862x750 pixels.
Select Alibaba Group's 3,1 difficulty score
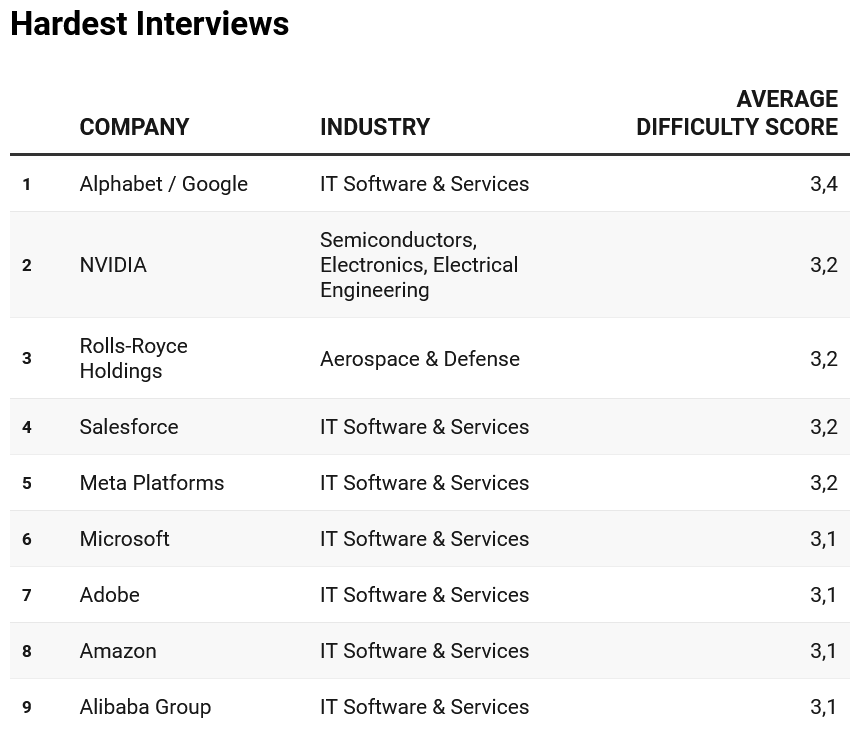pyautogui.click(x=823, y=707)
